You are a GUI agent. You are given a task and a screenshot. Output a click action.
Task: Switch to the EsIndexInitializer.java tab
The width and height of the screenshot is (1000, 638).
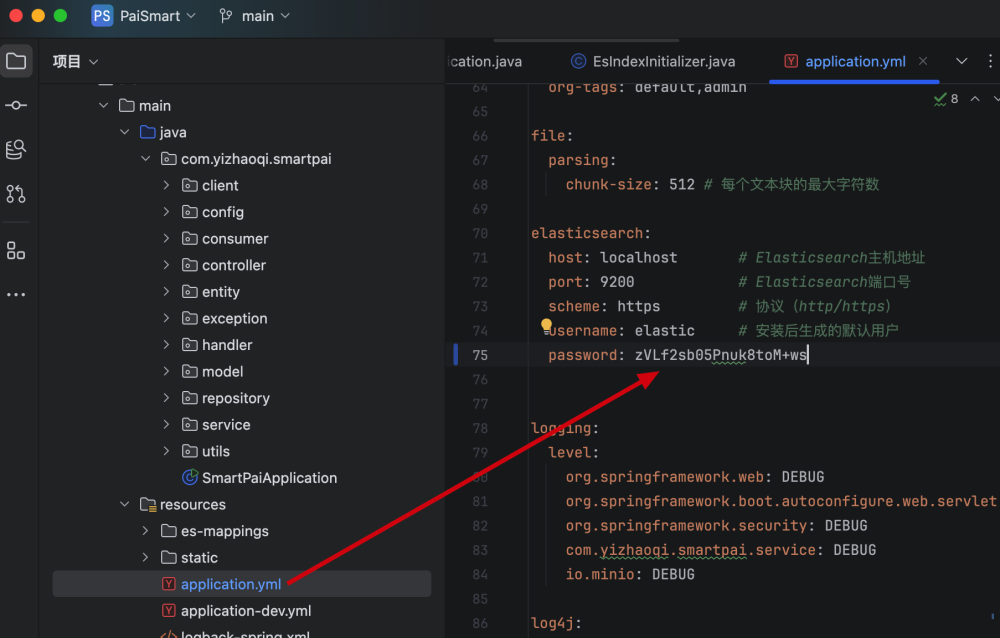652,61
